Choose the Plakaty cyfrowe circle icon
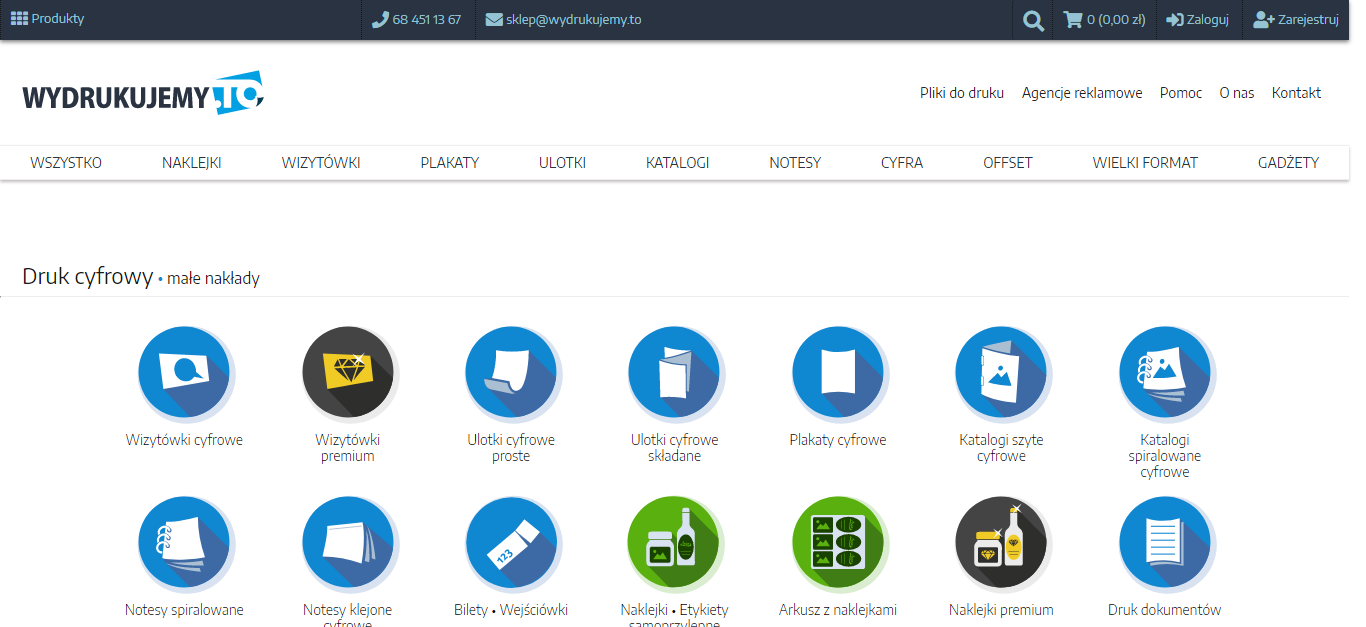 [838, 372]
